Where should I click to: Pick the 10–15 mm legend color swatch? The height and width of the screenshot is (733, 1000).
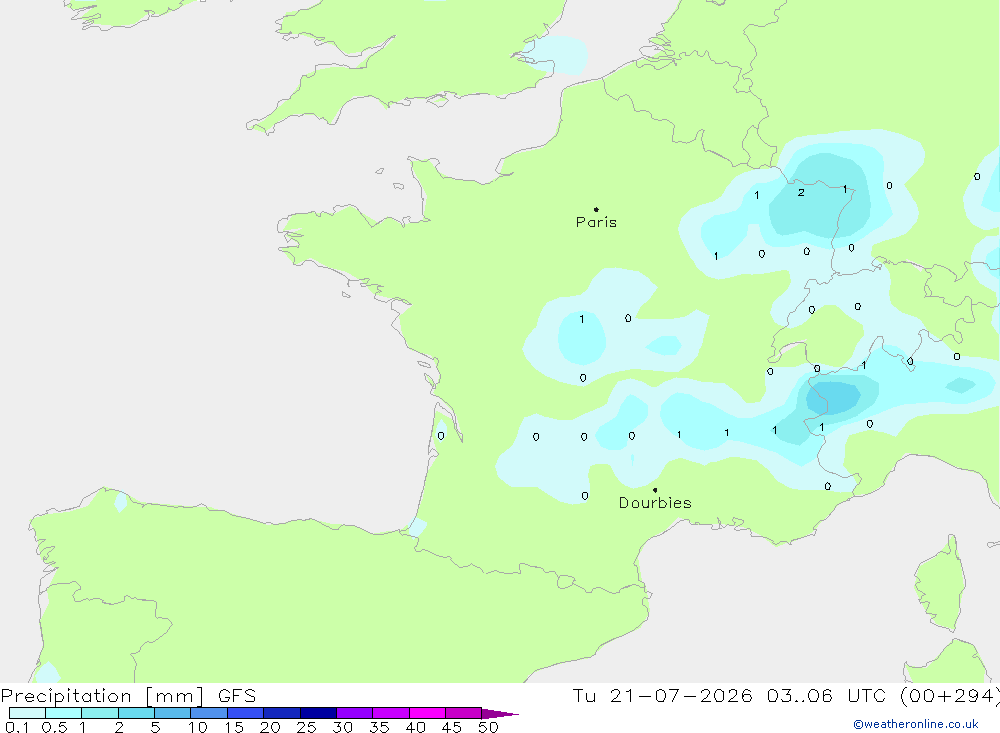pos(209,713)
